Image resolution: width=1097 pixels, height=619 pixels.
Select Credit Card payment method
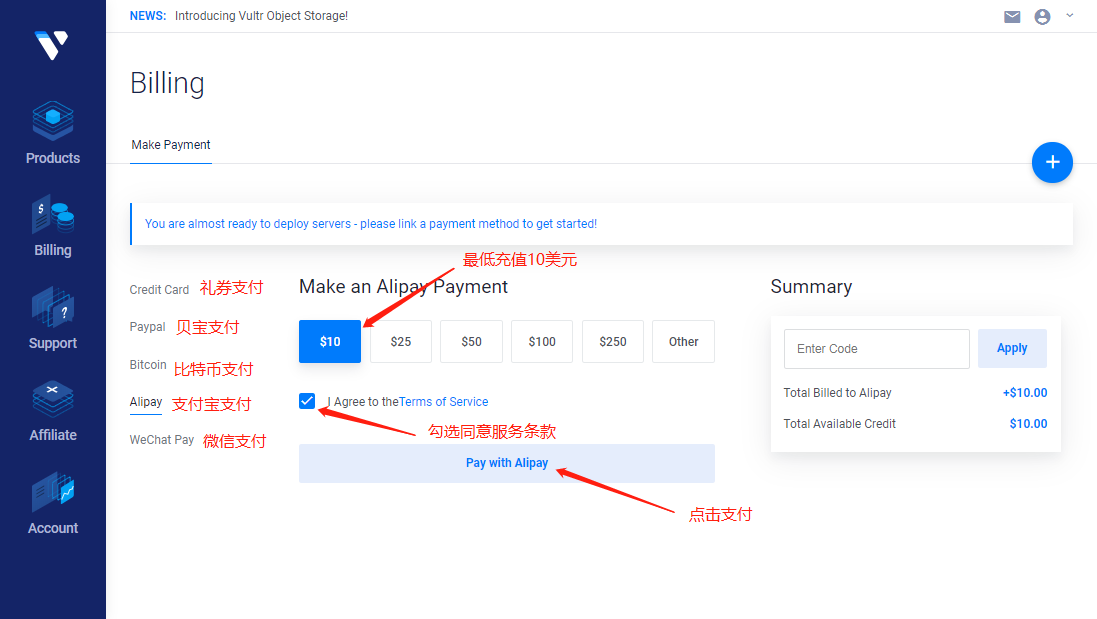[x=159, y=290]
